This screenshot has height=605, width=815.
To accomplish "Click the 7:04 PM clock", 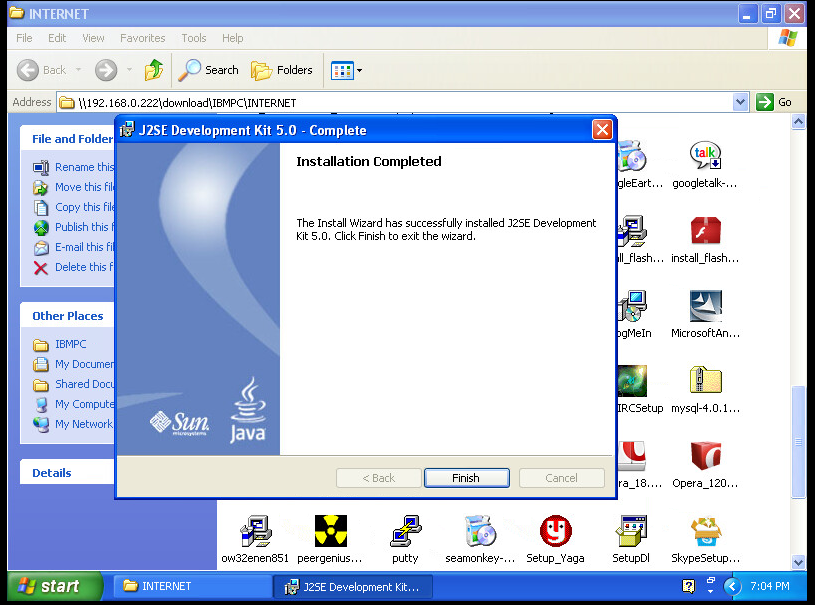I will pyautogui.click(x=770, y=586).
